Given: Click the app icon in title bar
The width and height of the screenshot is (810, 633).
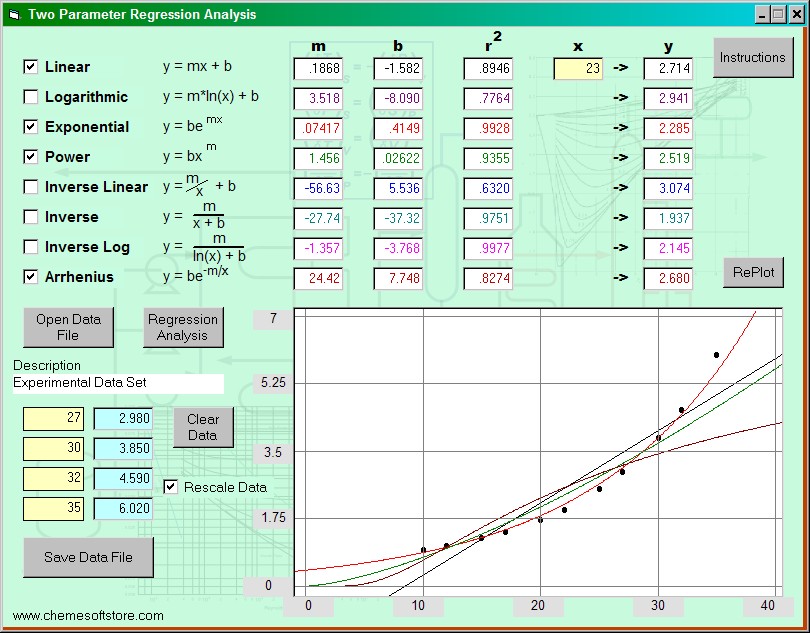Looking at the screenshot, I should click(13, 14).
